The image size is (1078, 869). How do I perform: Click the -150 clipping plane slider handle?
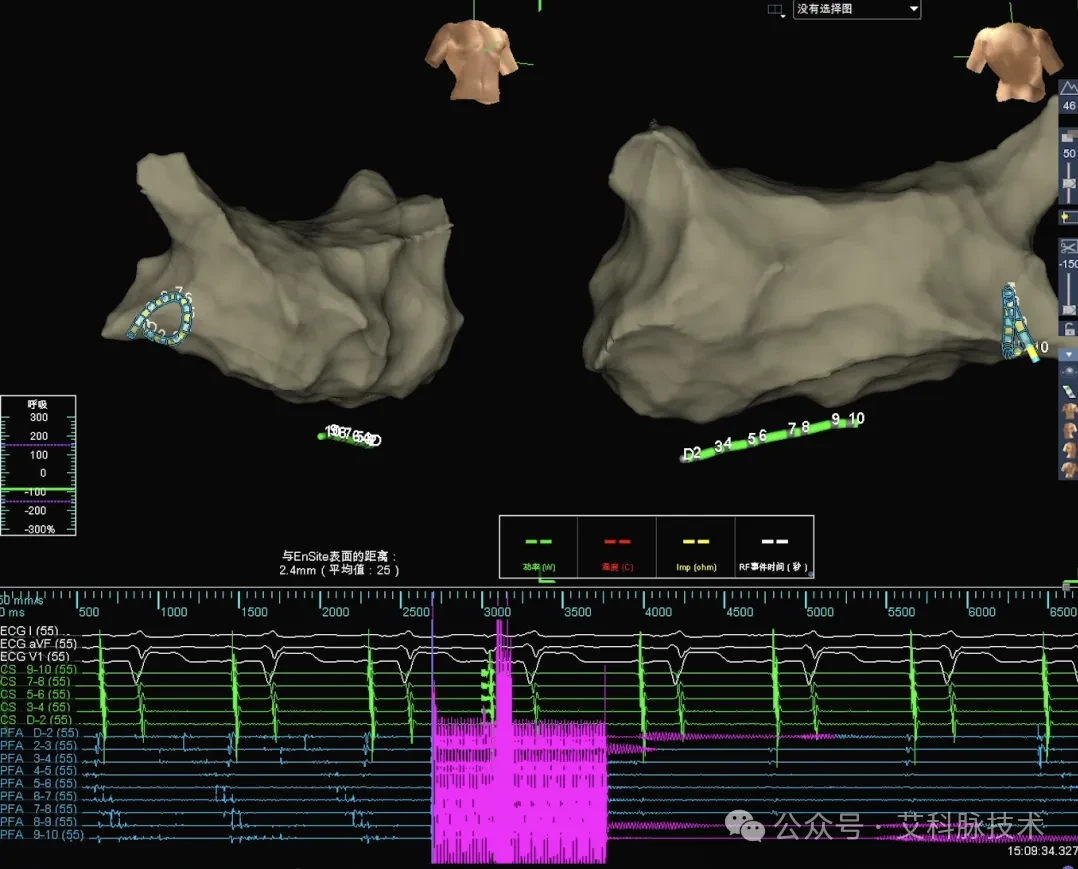1068,310
